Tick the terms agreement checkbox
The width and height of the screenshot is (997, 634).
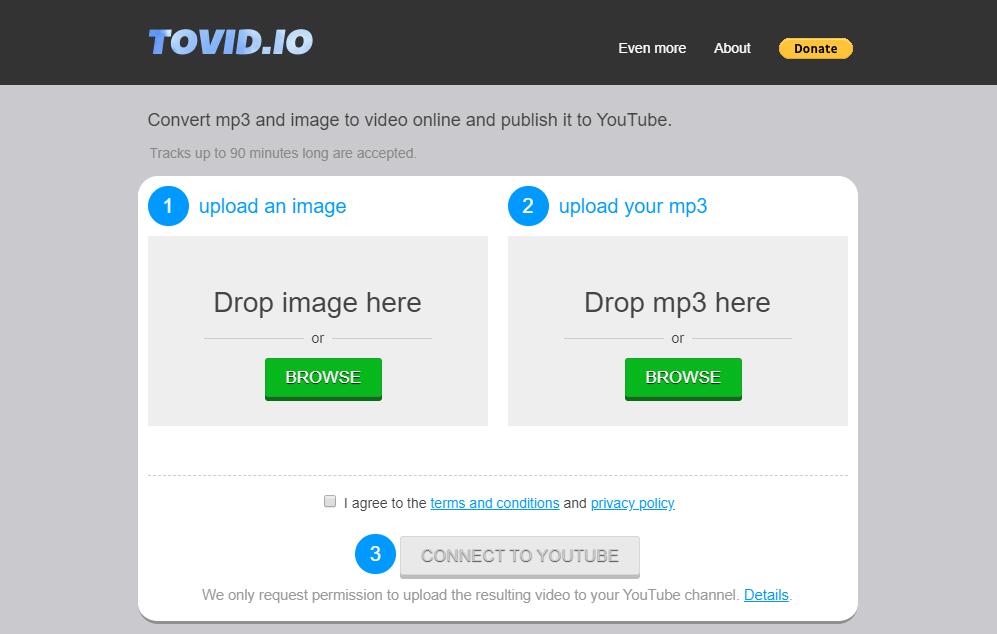click(x=330, y=501)
